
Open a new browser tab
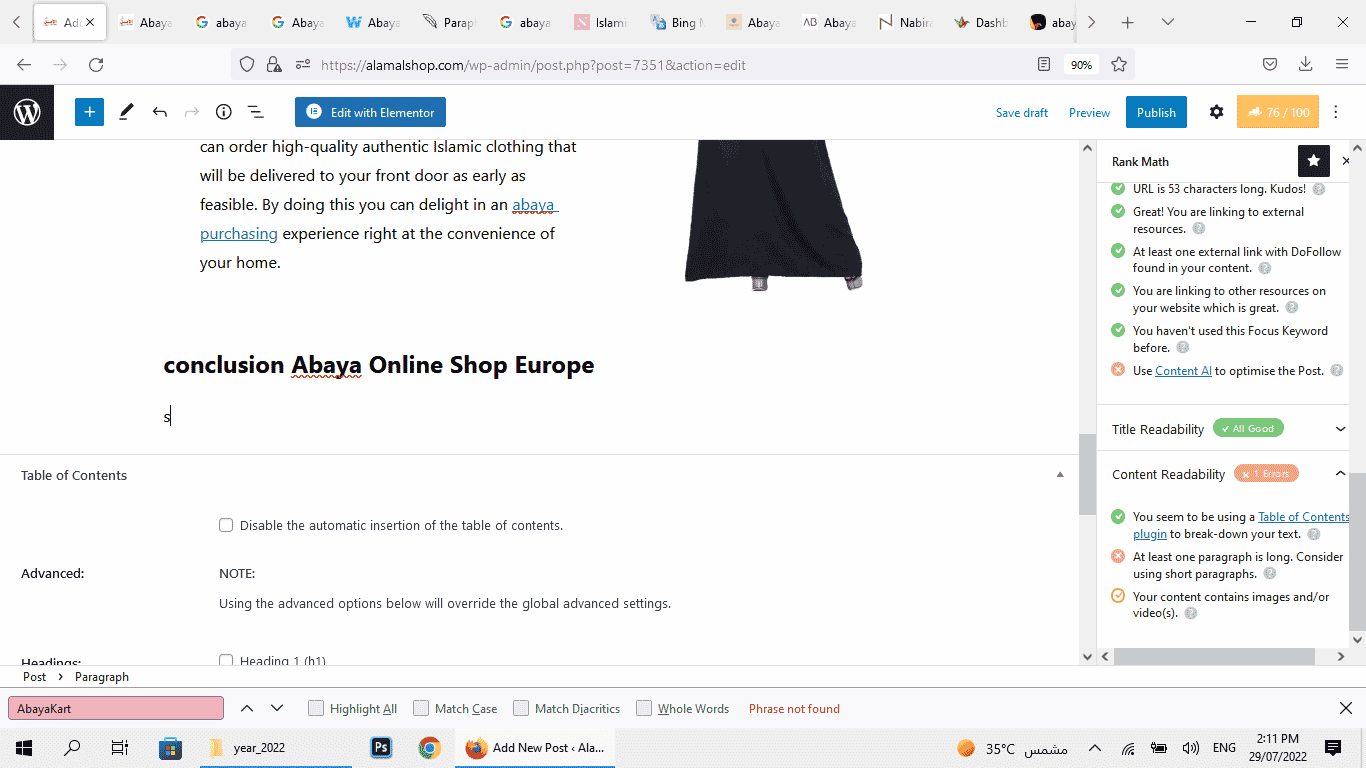coord(1127,22)
